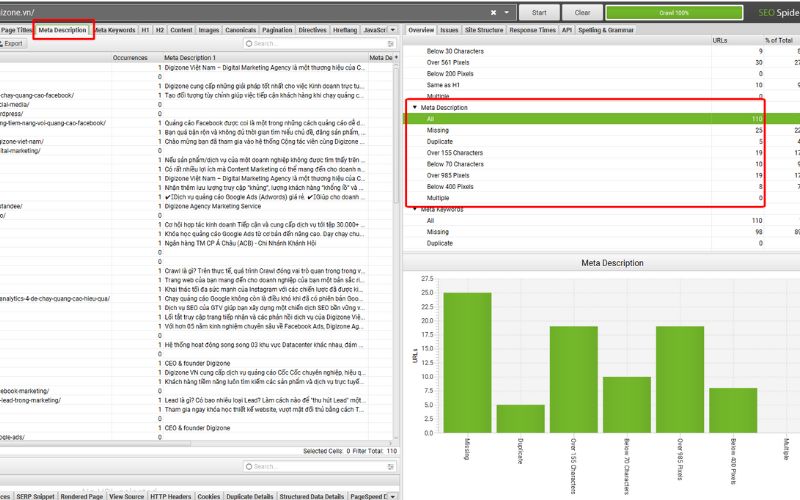Click the Over 155 Characters chart bar
This screenshot has width=800, height=500.
[x=573, y=379]
